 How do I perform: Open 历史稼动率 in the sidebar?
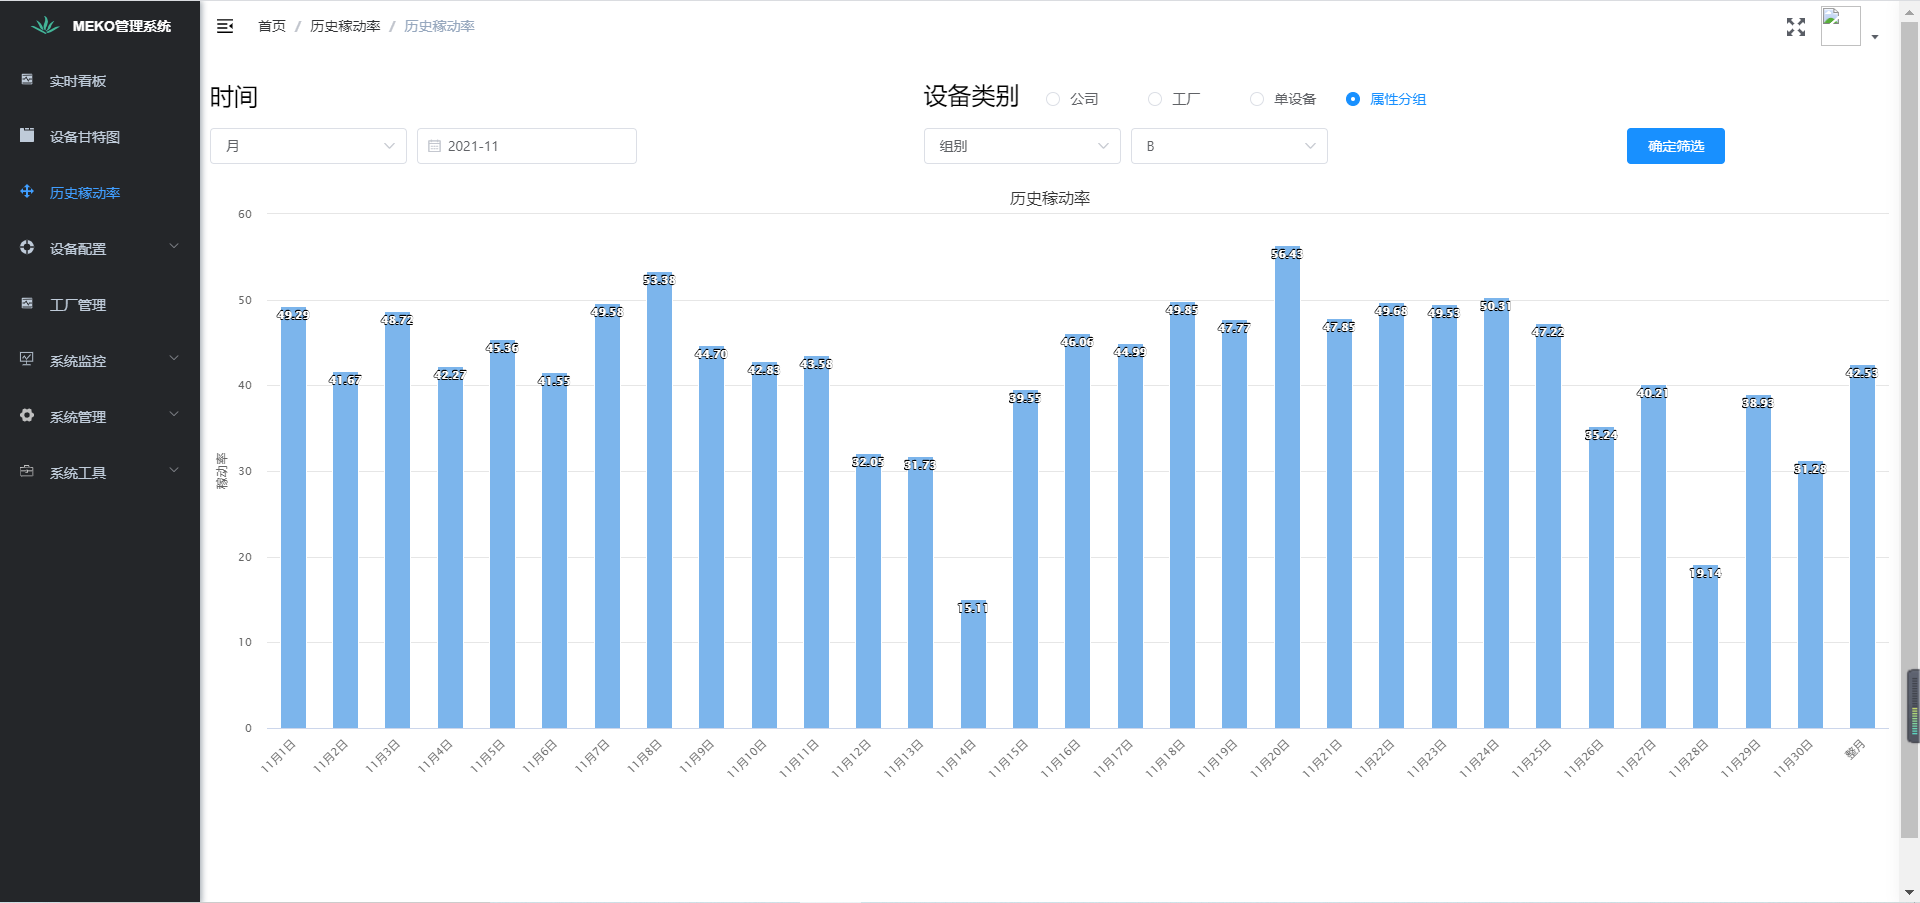pyautogui.click(x=85, y=193)
